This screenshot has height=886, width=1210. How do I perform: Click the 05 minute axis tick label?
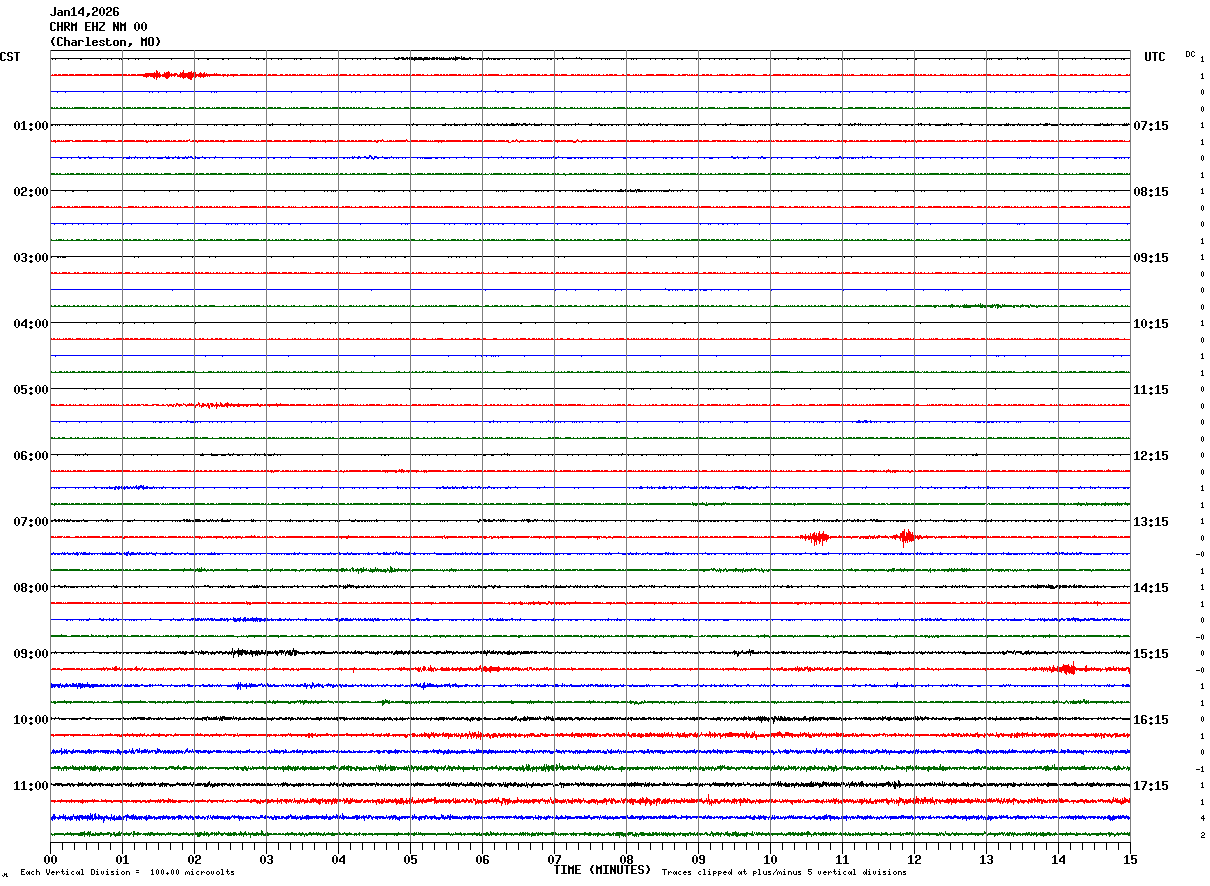pos(410,859)
